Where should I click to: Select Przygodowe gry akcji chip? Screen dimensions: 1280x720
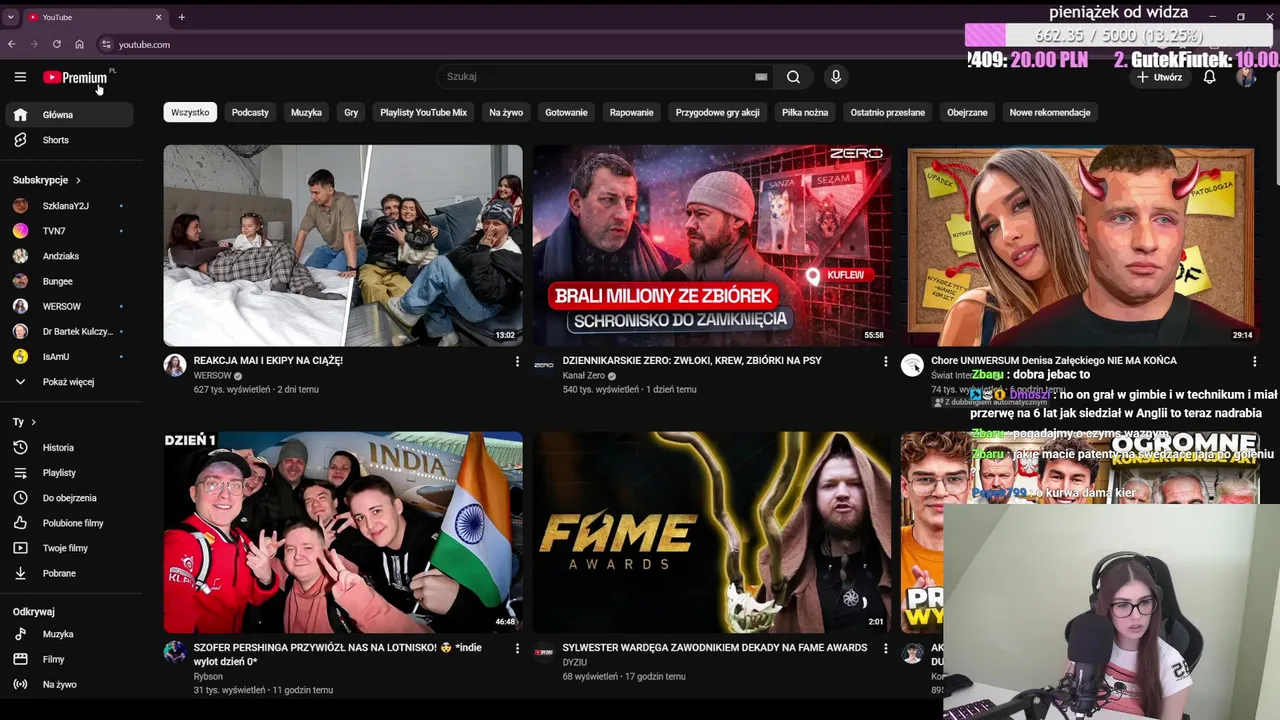click(717, 112)
